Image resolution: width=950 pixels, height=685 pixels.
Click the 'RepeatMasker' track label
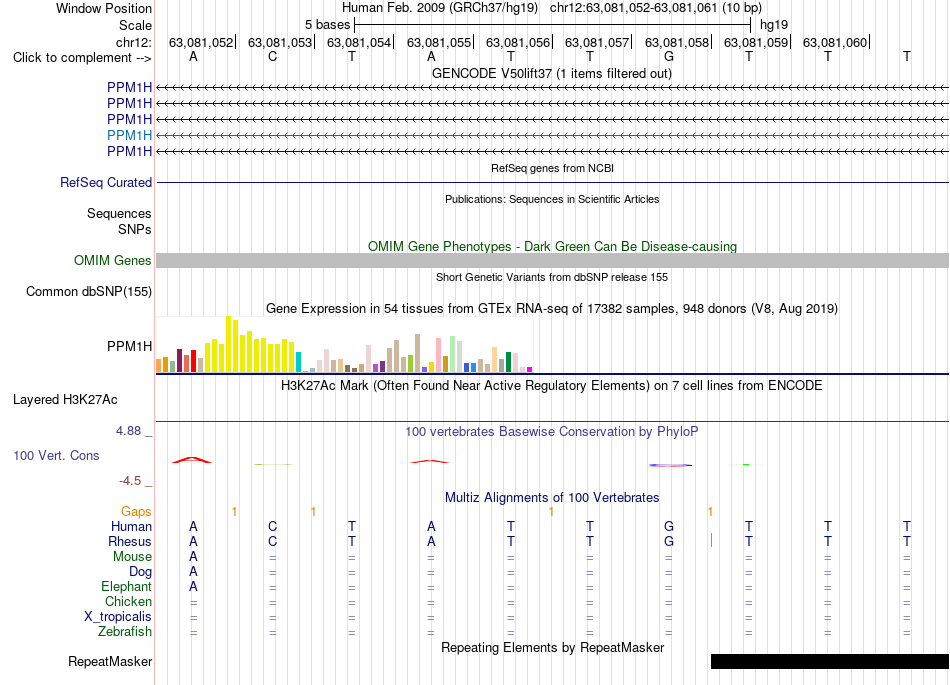pos(110,661)
